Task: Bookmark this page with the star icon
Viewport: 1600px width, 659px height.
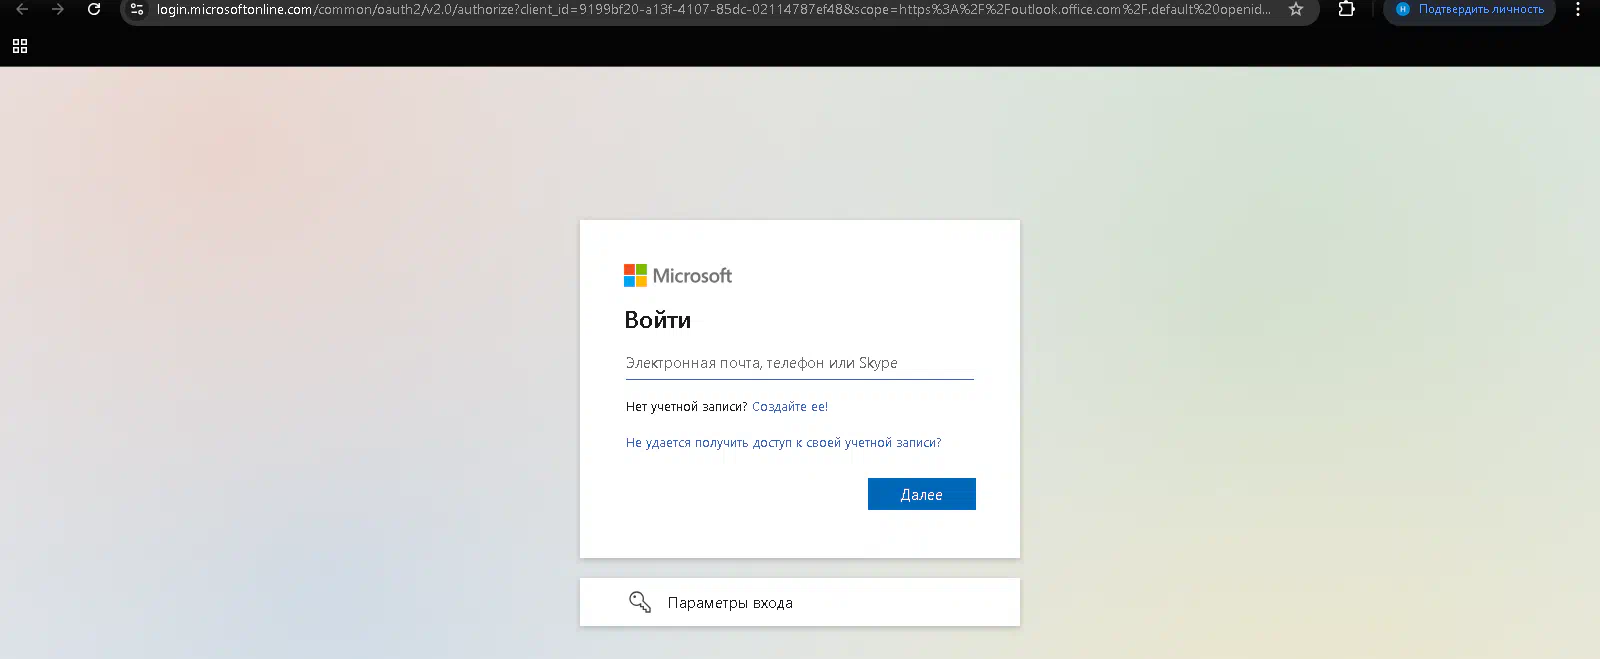Action: [1296, 9]
